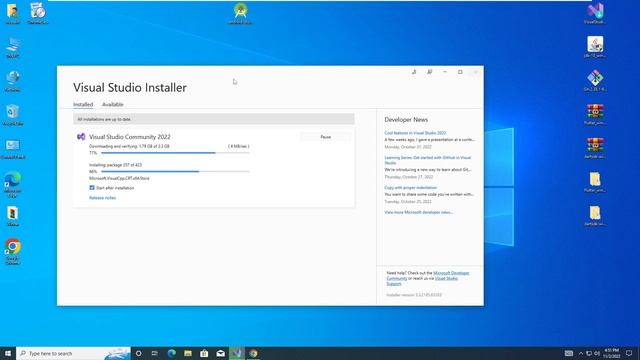The height and width of the screenshot is (360, 640).
Task: Show hidden tray icons chevron
Action: [581, 353]
